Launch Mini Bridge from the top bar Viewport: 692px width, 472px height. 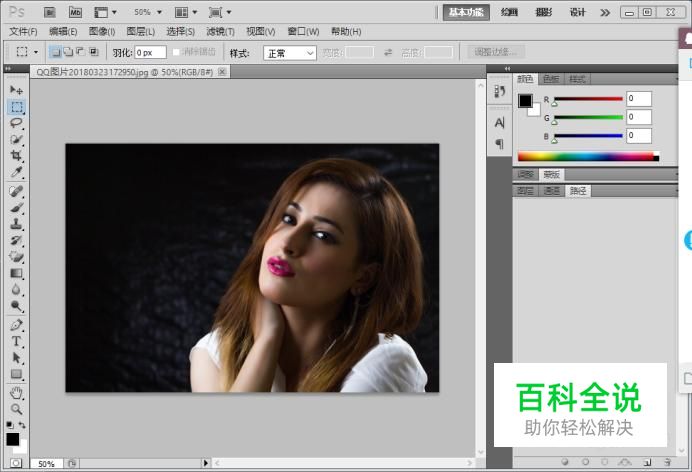click(x=75, y=12)
